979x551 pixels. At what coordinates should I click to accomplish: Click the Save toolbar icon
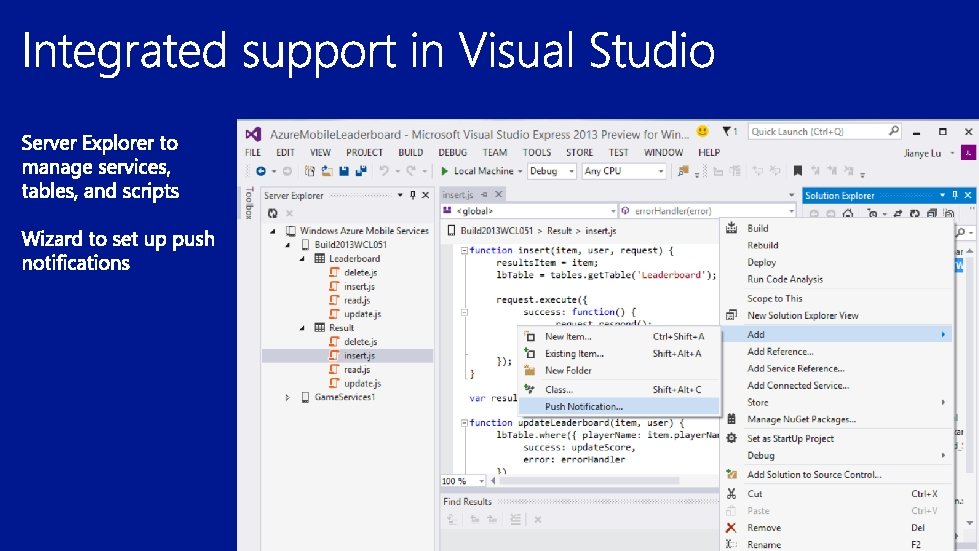(343, 171)
